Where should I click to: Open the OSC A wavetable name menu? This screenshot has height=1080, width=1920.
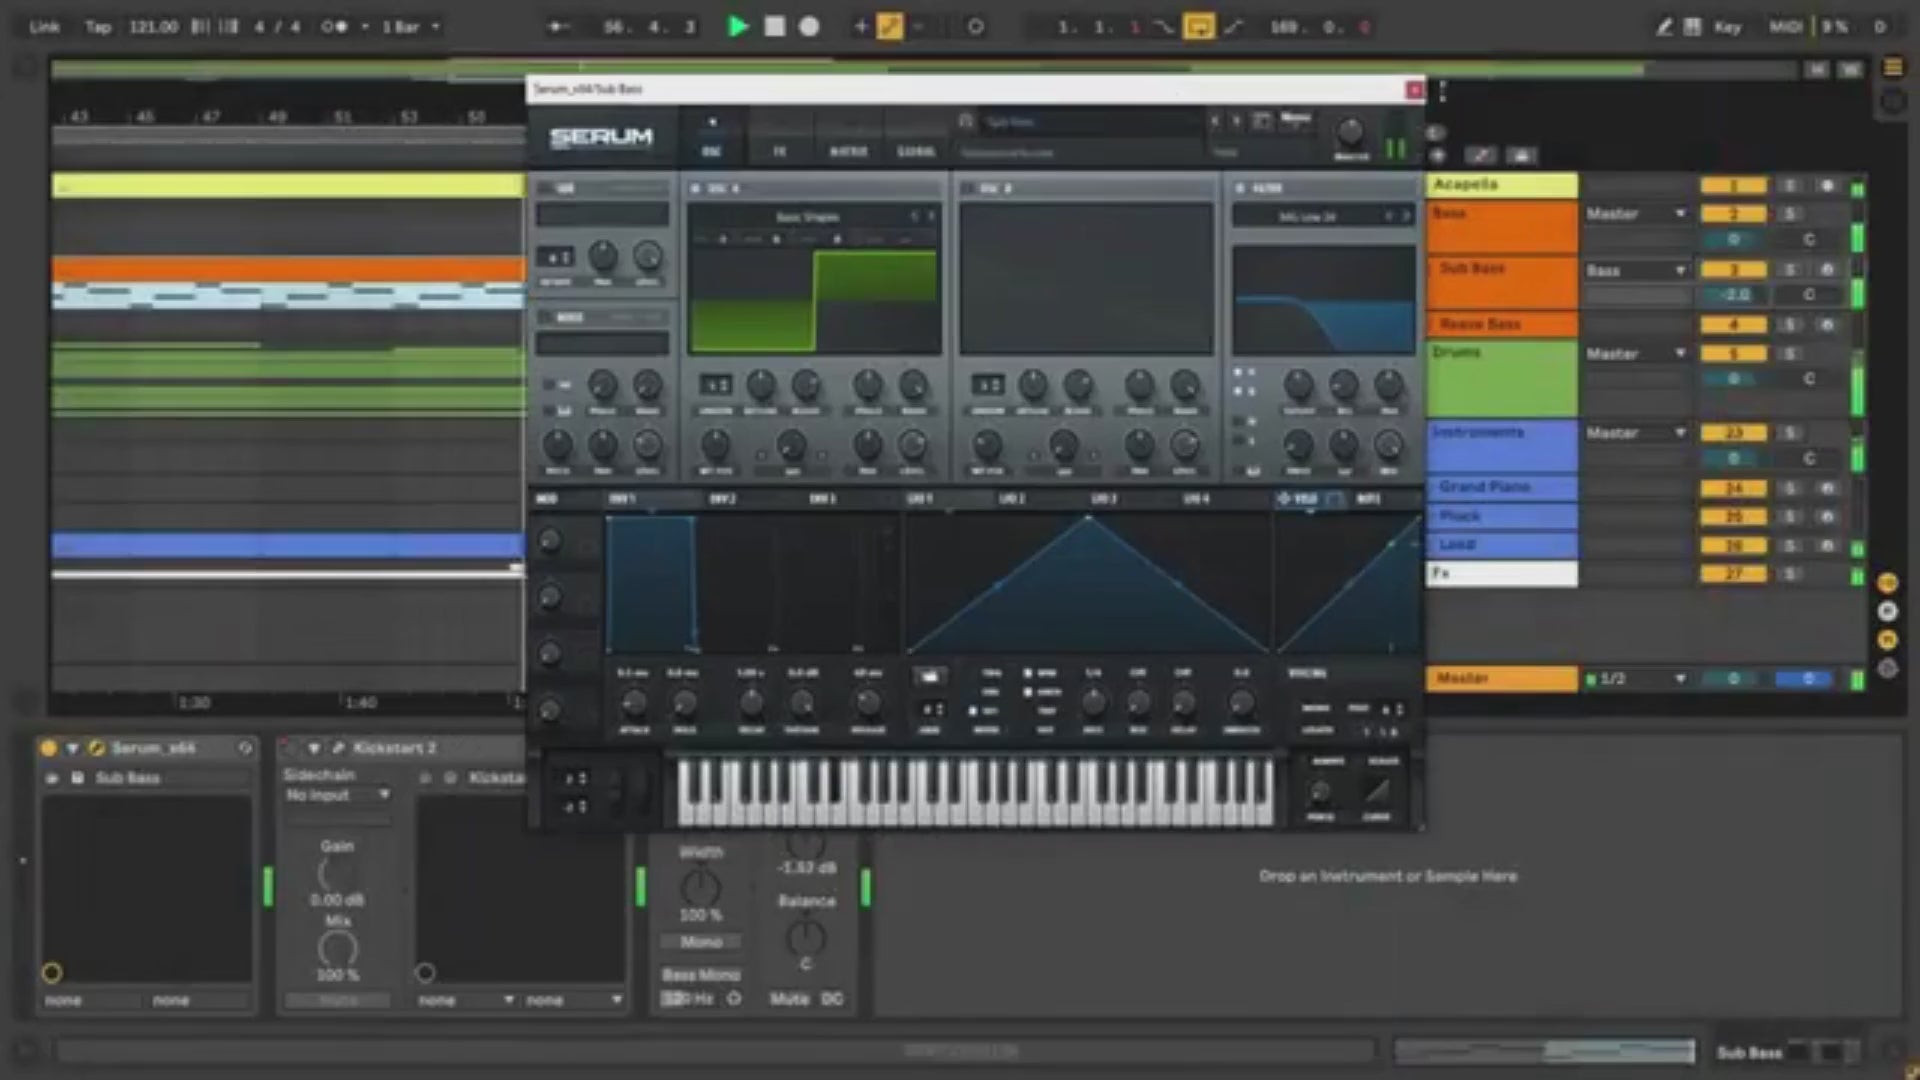(x=807, y=217)
